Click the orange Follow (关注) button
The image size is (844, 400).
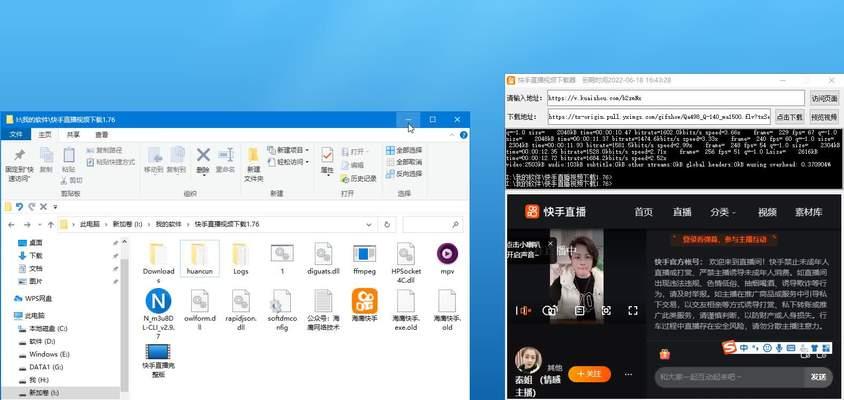[x=589, y=374]
